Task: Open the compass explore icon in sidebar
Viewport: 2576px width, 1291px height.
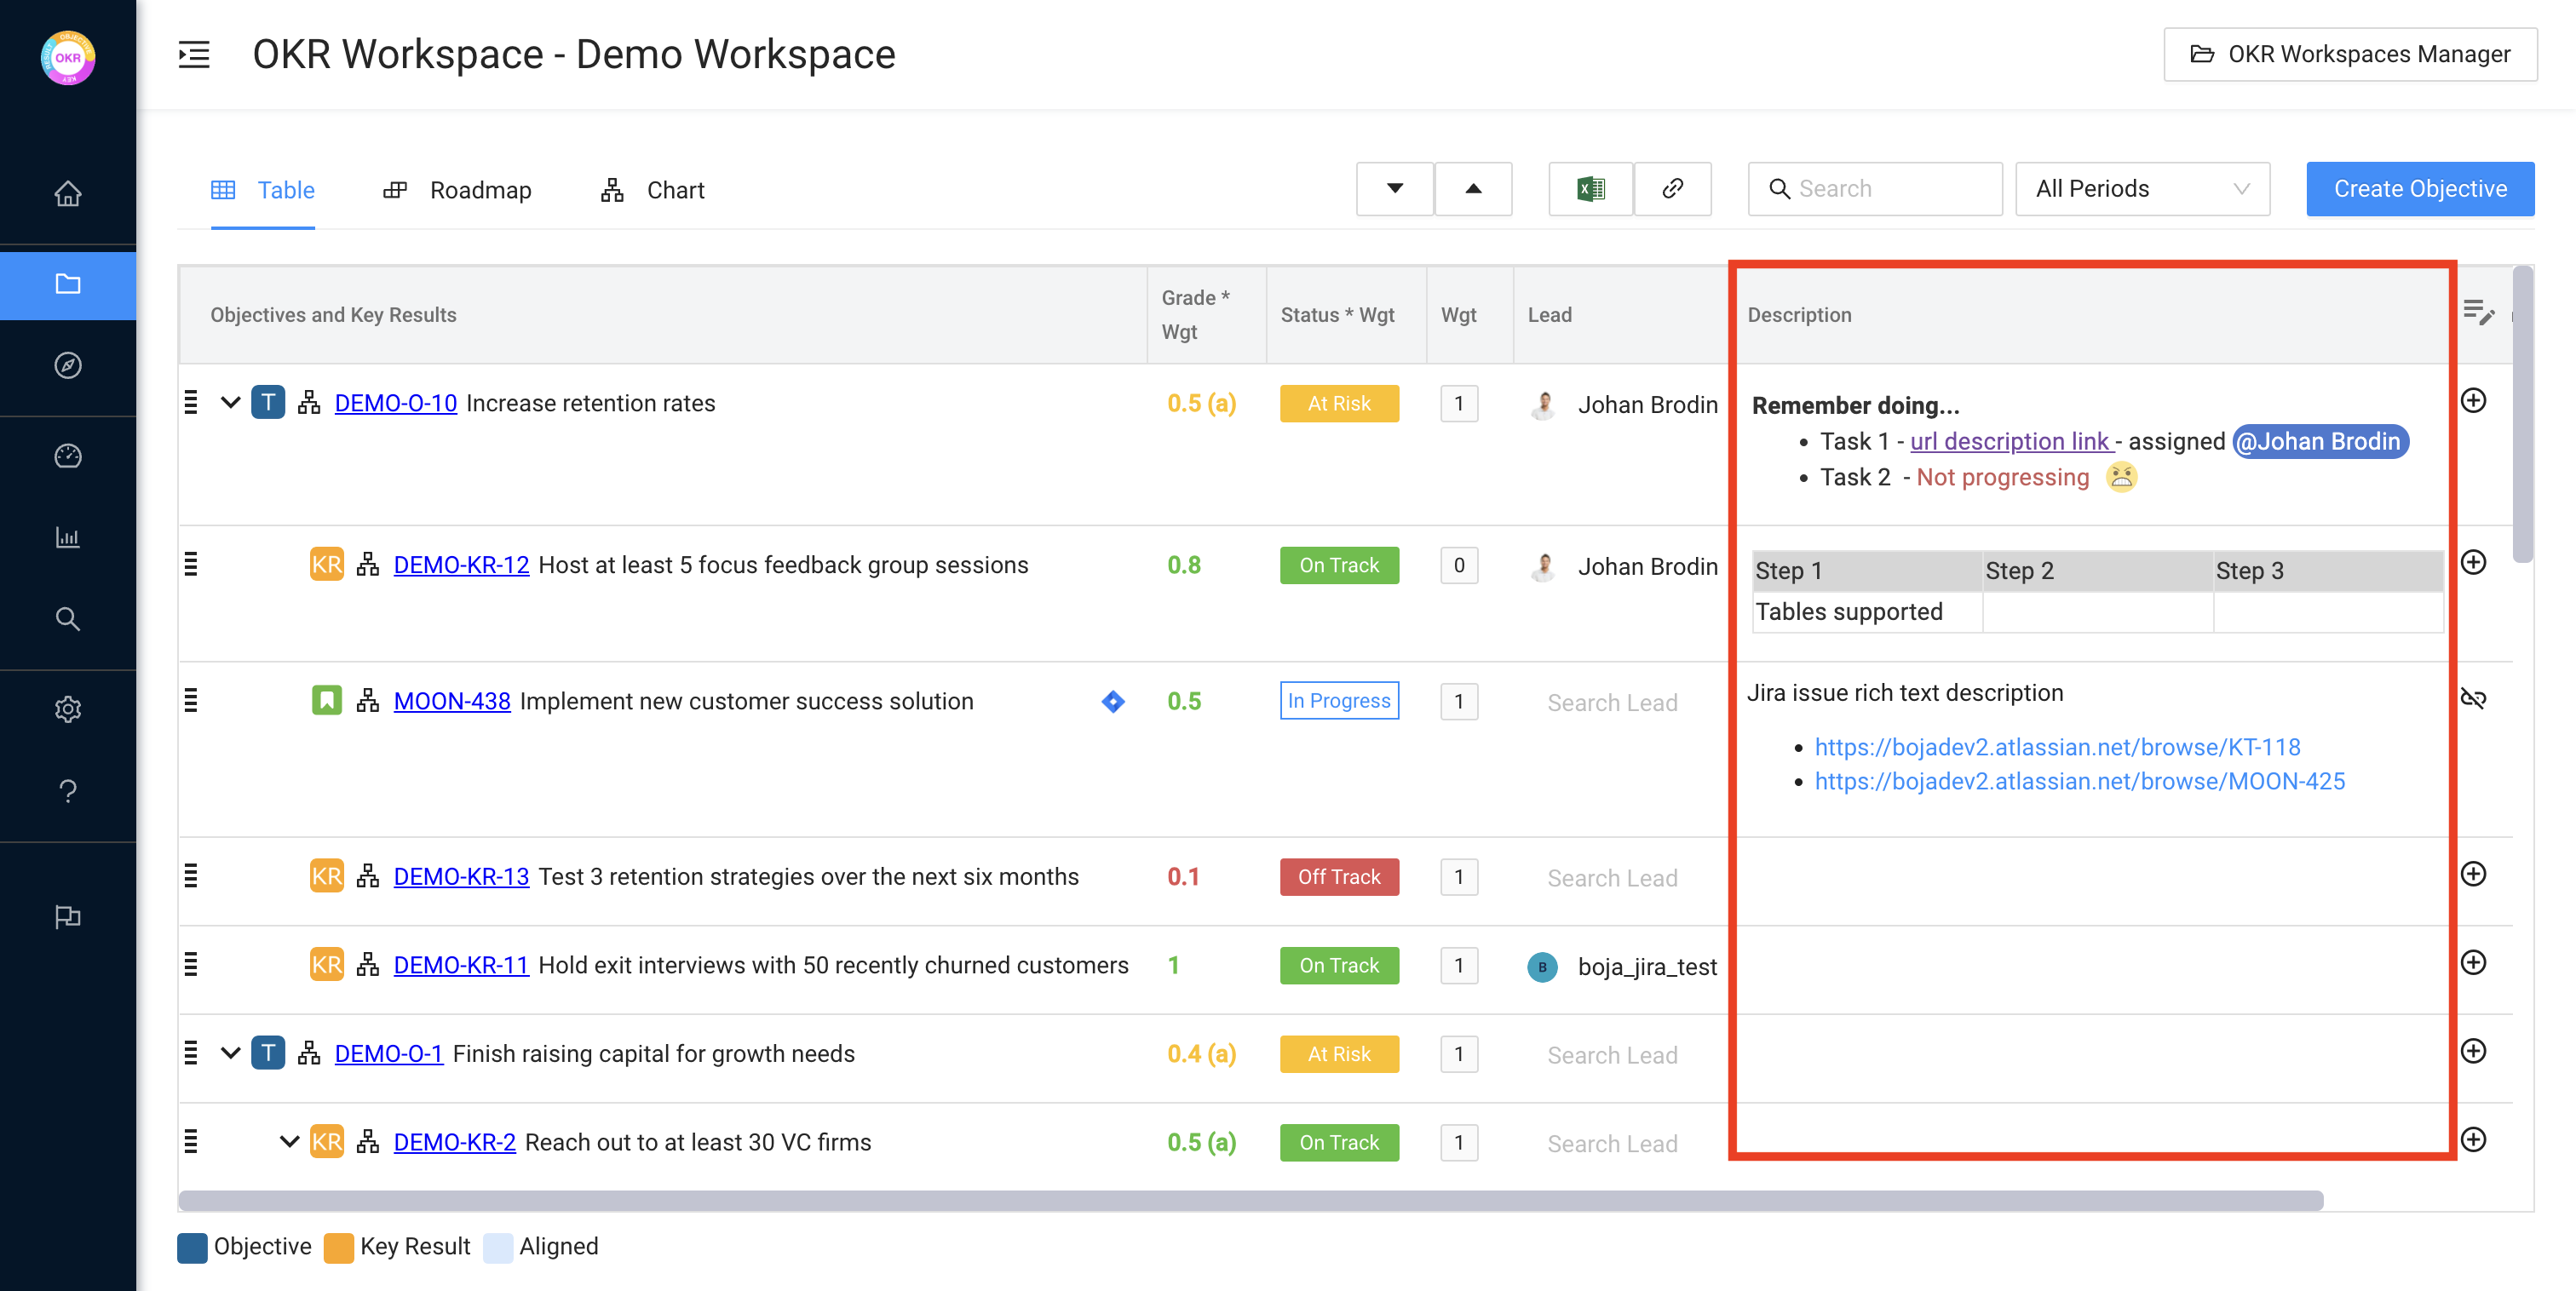Action: click(x=67, y=365)
